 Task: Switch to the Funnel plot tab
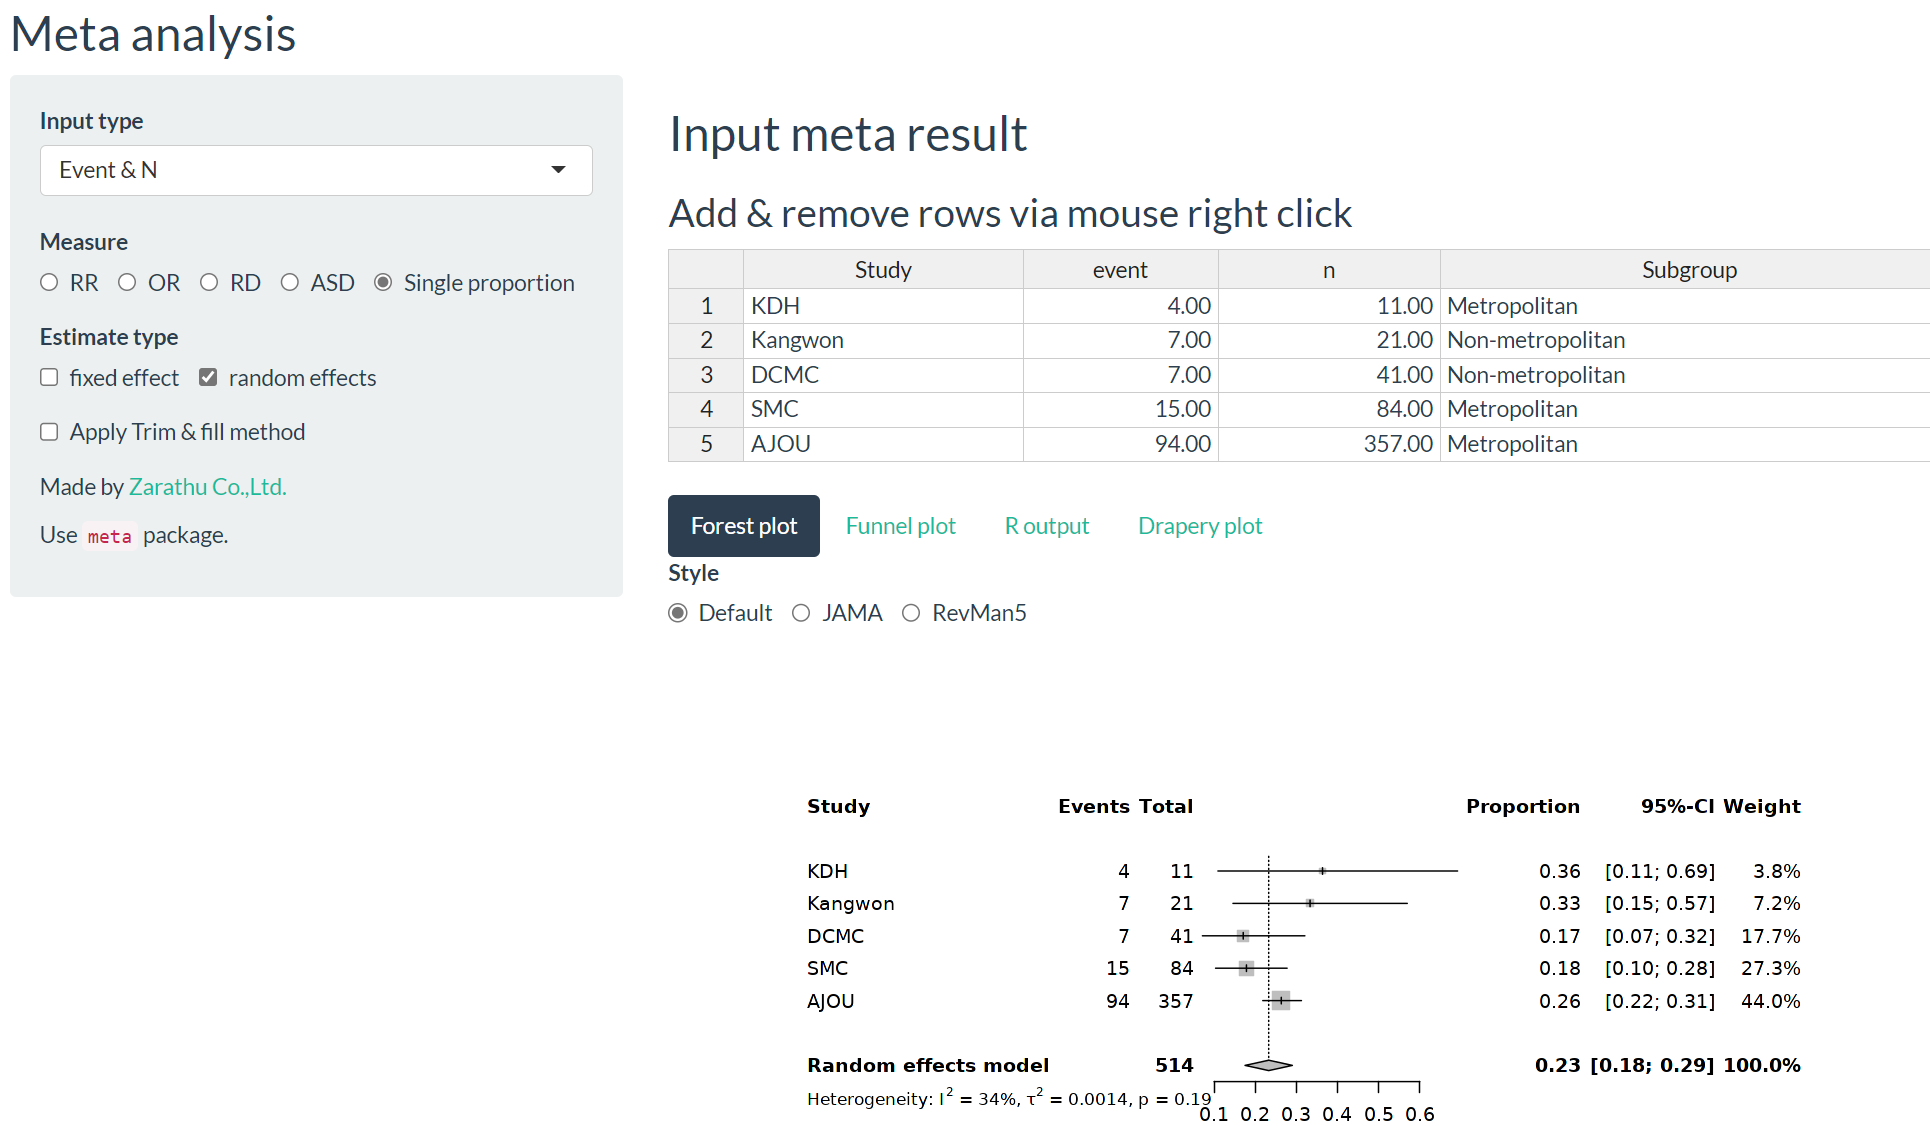pos(900,526)
